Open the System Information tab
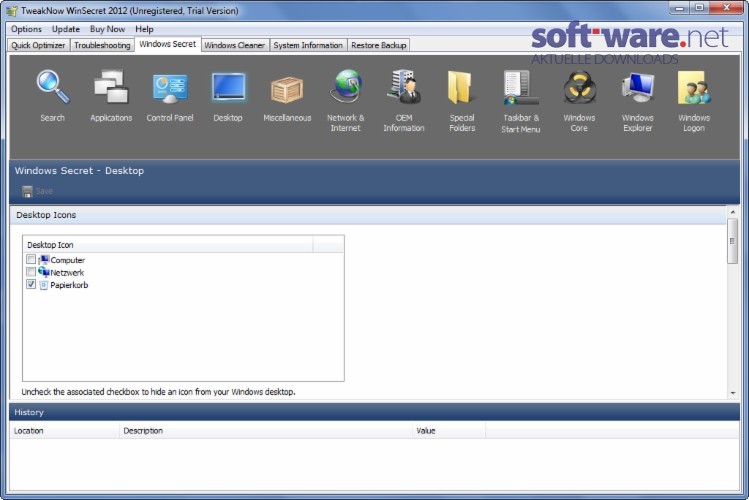The image size is (749, 500). (x=308, y=45)
